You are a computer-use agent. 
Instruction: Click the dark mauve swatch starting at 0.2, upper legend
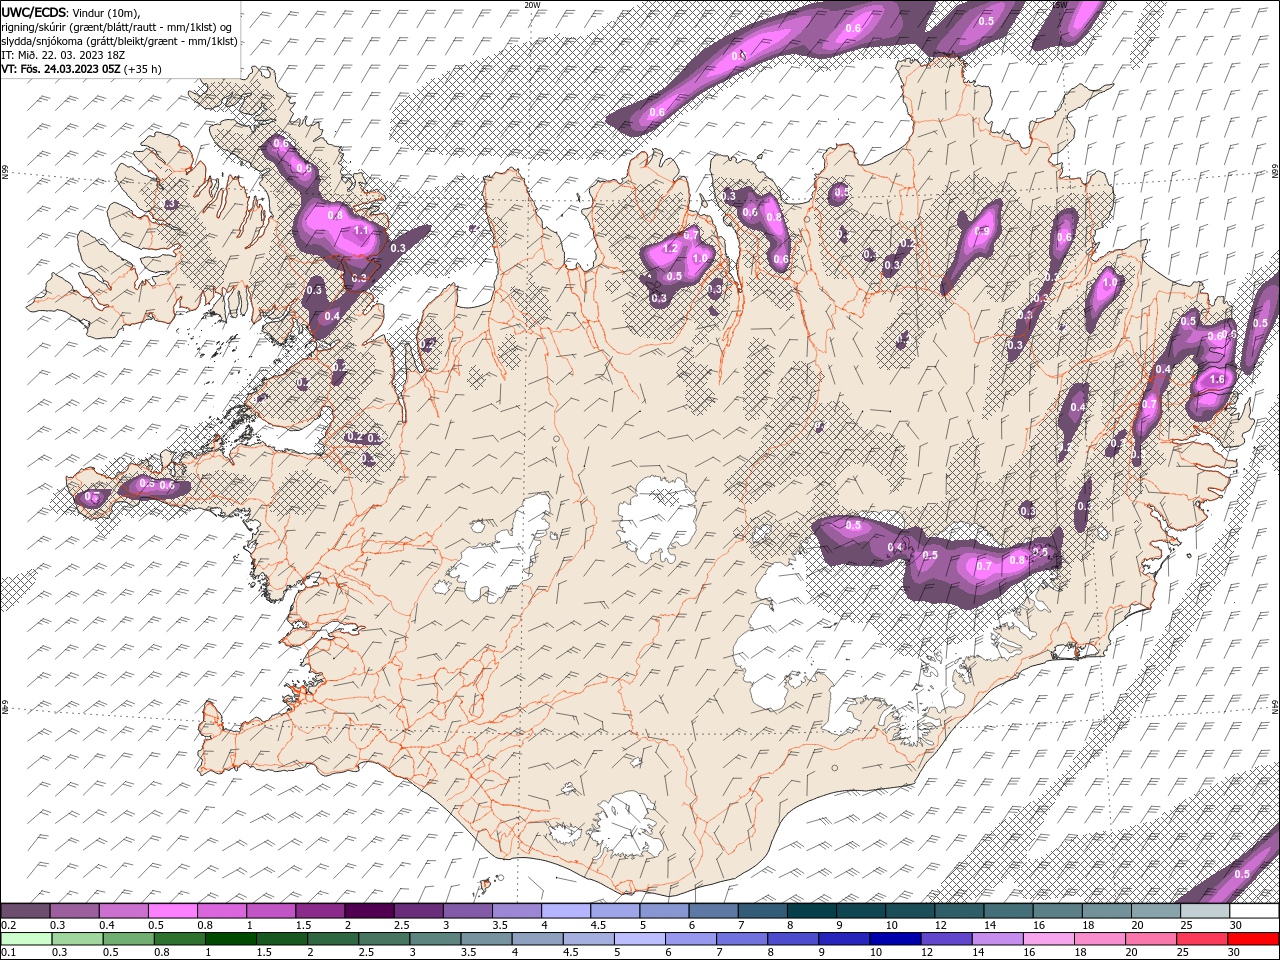click(x=25, y=911)
